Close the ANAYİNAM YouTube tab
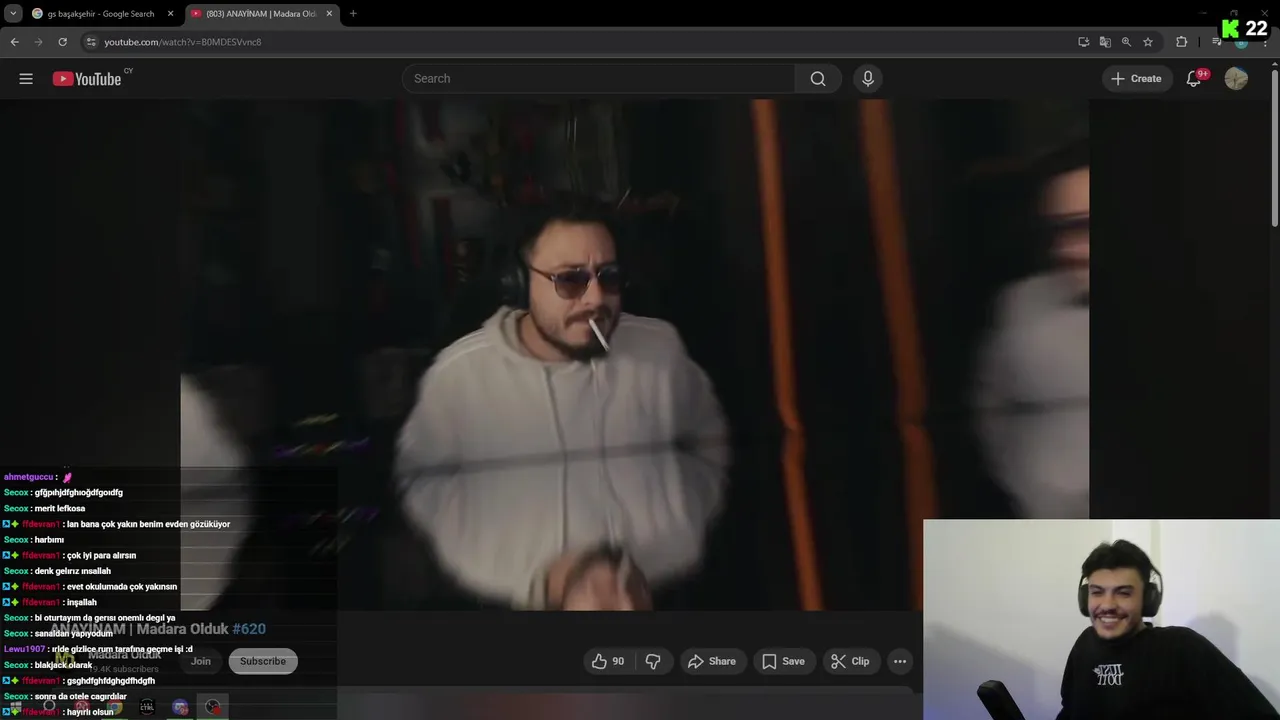The width and height of the screenshot is (1280, 720). [329, 14]
